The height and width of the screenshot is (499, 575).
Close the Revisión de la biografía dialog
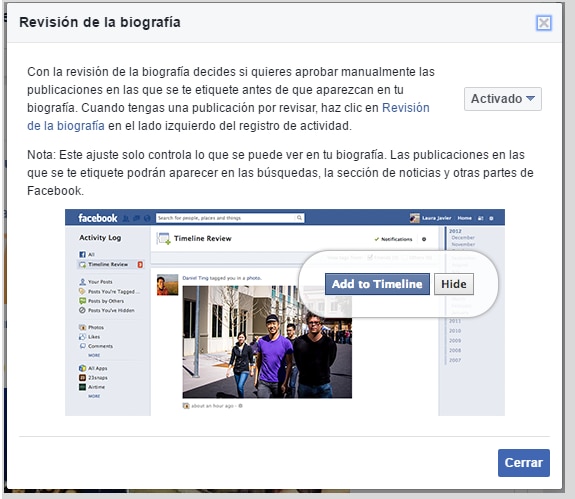(543, 23)
